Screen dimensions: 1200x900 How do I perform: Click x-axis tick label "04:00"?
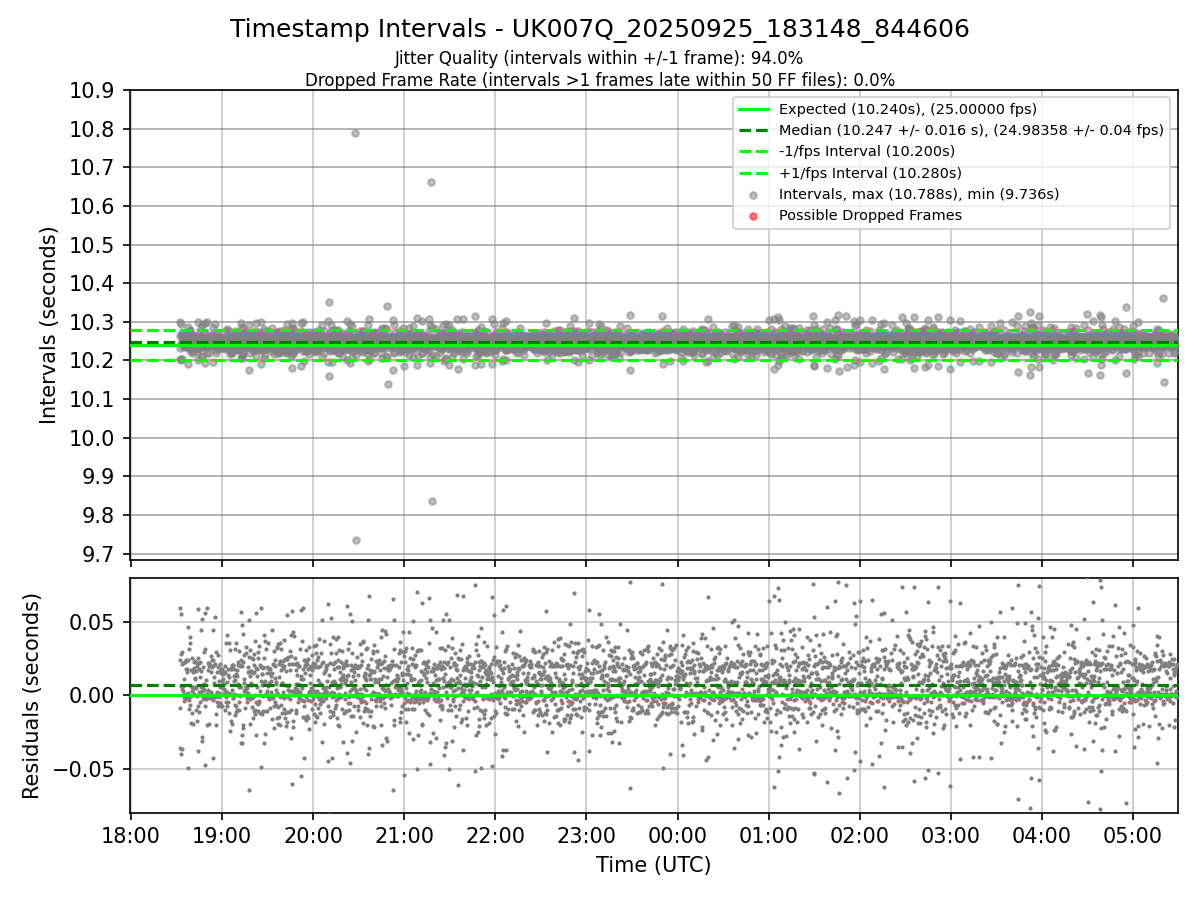click(x=1042, y=835)
